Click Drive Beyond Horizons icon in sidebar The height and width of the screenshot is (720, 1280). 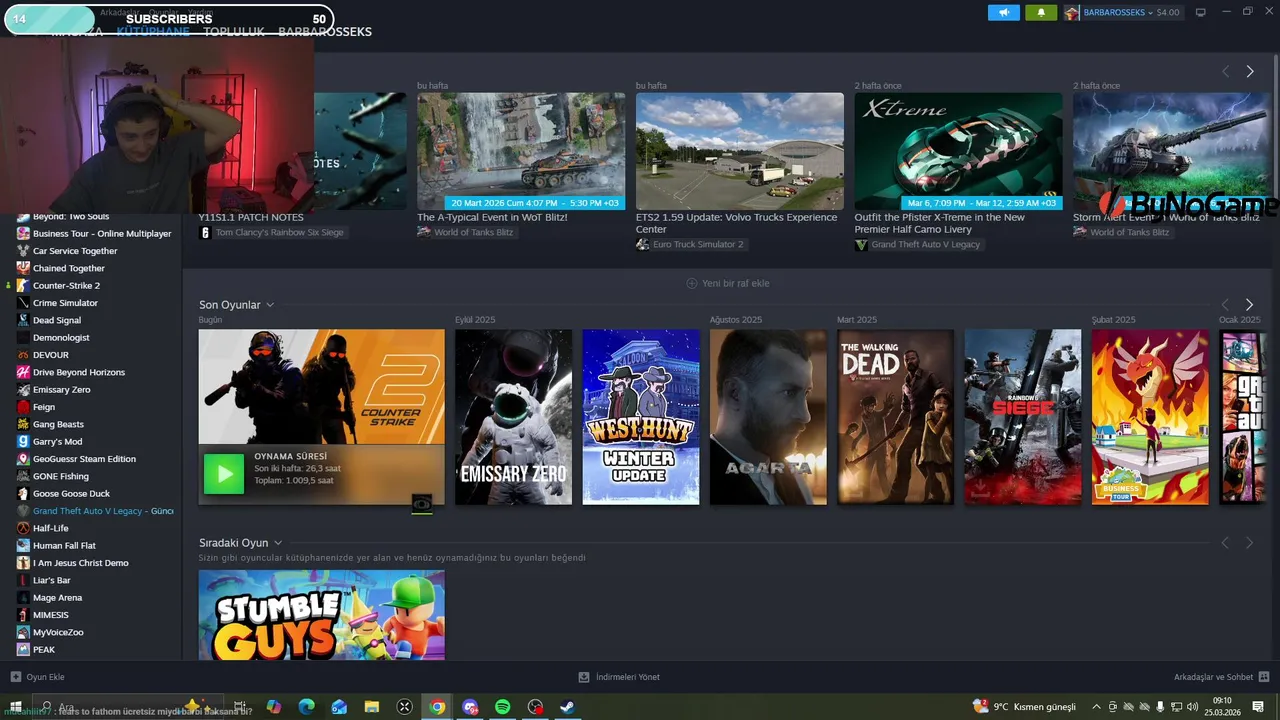pyautogui.click(x=23, y=372)
